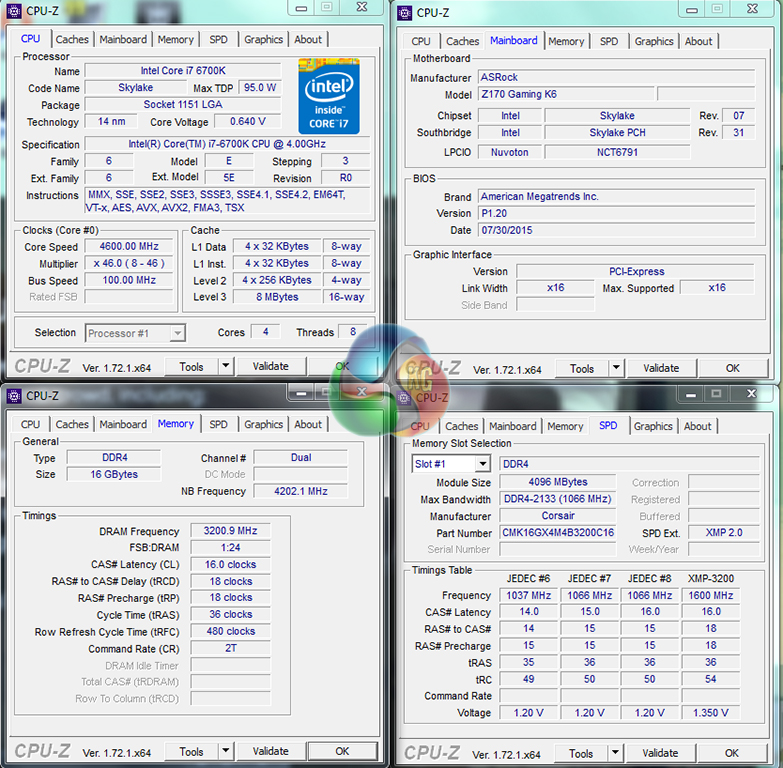Expand Tools dropdown arrow in the CPU window
Image resolution: width=783 pixels, height=768 pixels.
coord(225,367)
